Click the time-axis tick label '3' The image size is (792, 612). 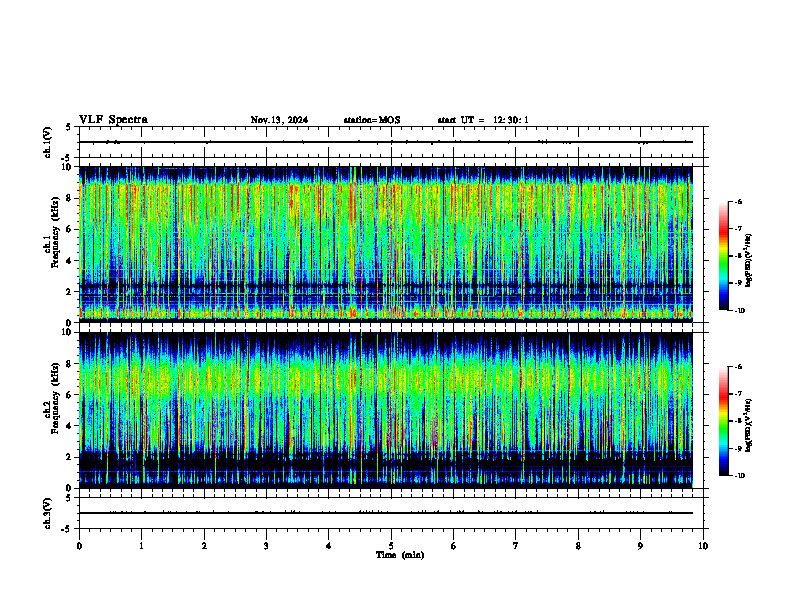(266, 546)
